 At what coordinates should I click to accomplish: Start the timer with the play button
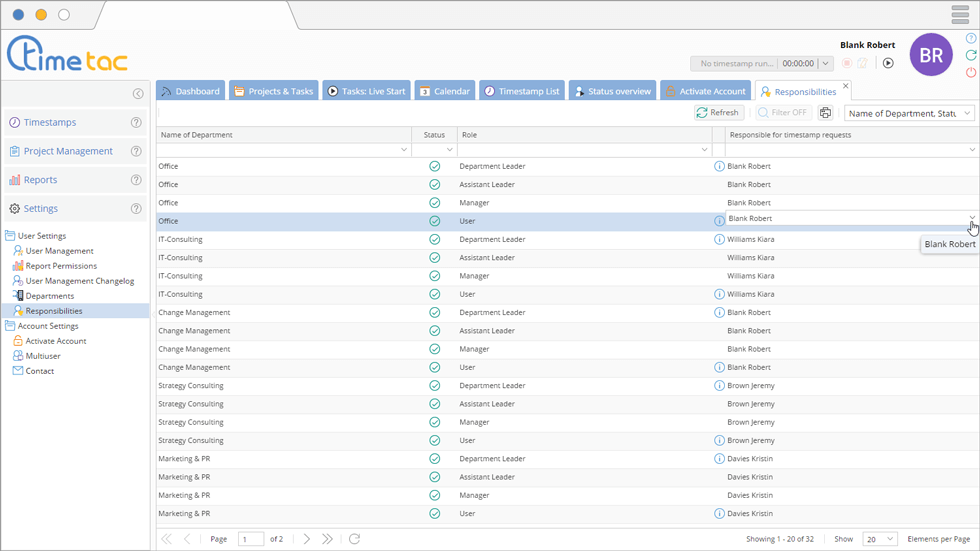[x=888, y=63]
